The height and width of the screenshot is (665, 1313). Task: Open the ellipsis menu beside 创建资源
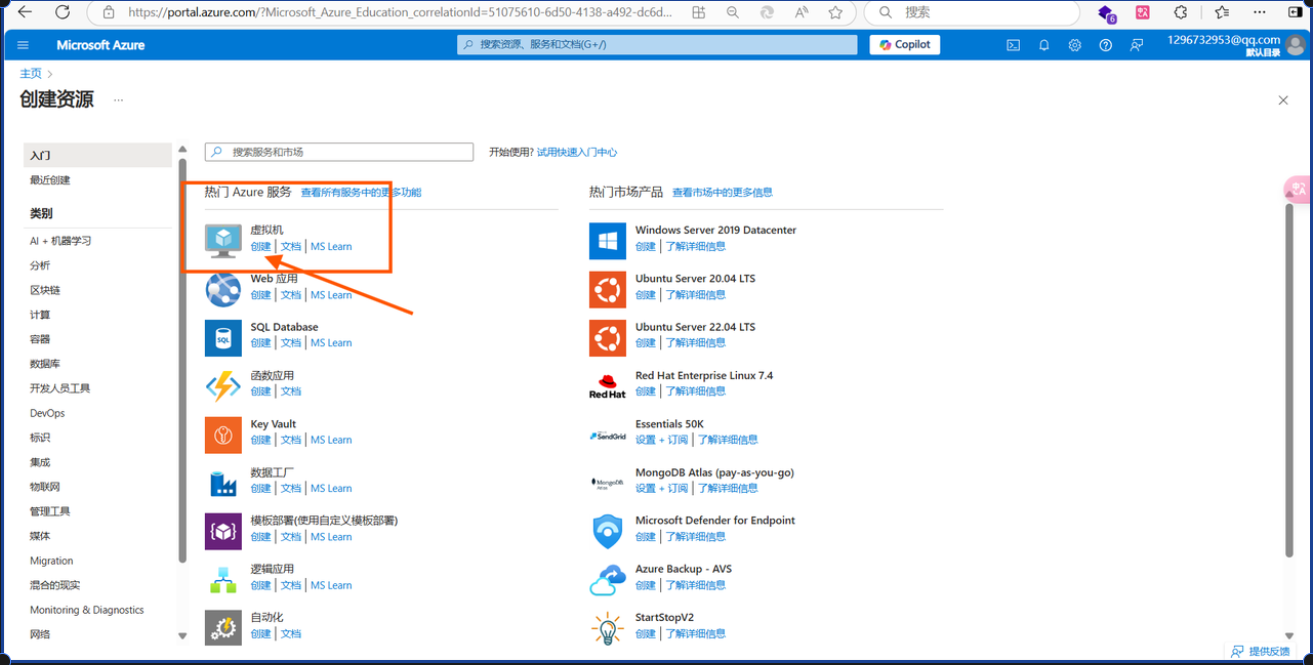click(x=118, y=100)
